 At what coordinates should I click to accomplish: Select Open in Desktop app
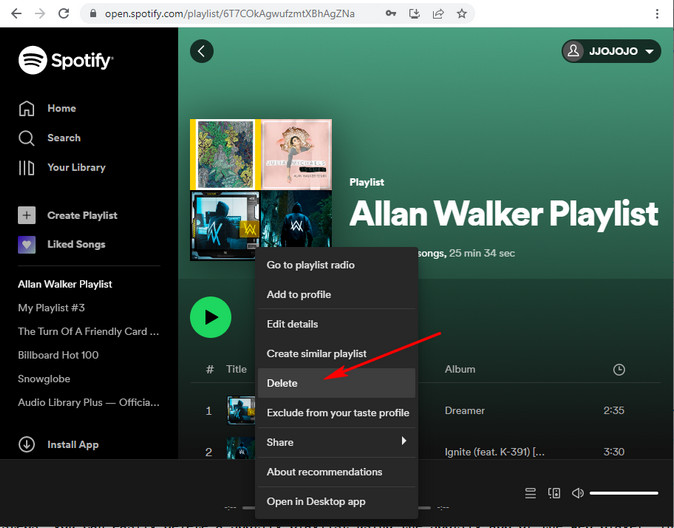pos(337,502)
